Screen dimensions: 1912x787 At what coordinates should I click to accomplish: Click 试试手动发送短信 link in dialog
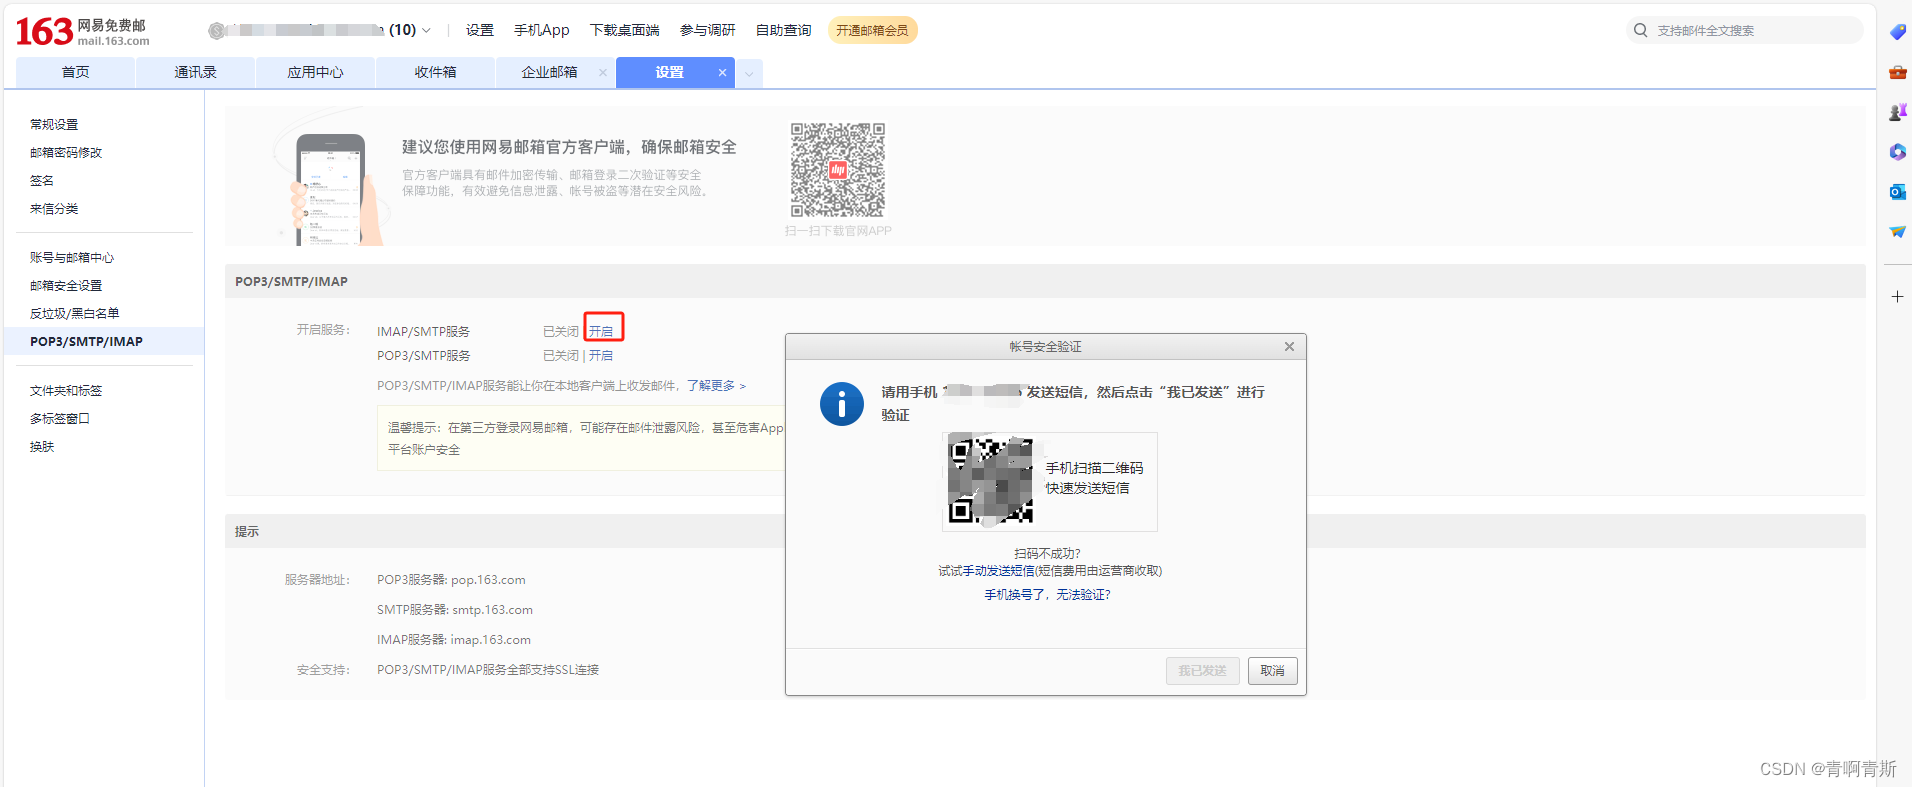[x=986, y=571]
